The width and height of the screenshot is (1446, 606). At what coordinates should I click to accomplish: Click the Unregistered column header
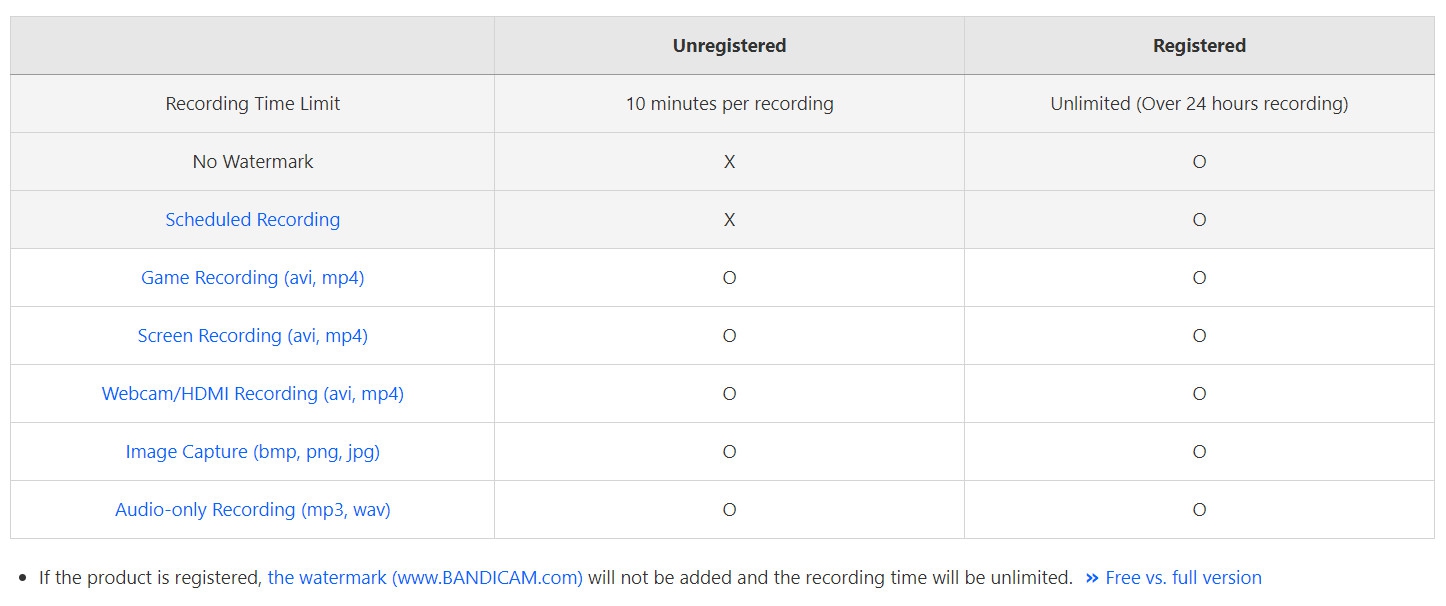[x=729, y=46]
